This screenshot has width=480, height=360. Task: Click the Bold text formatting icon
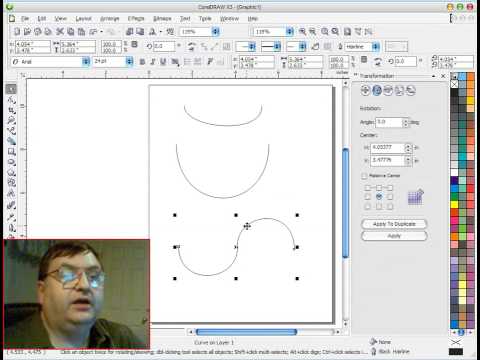(142, 62)
